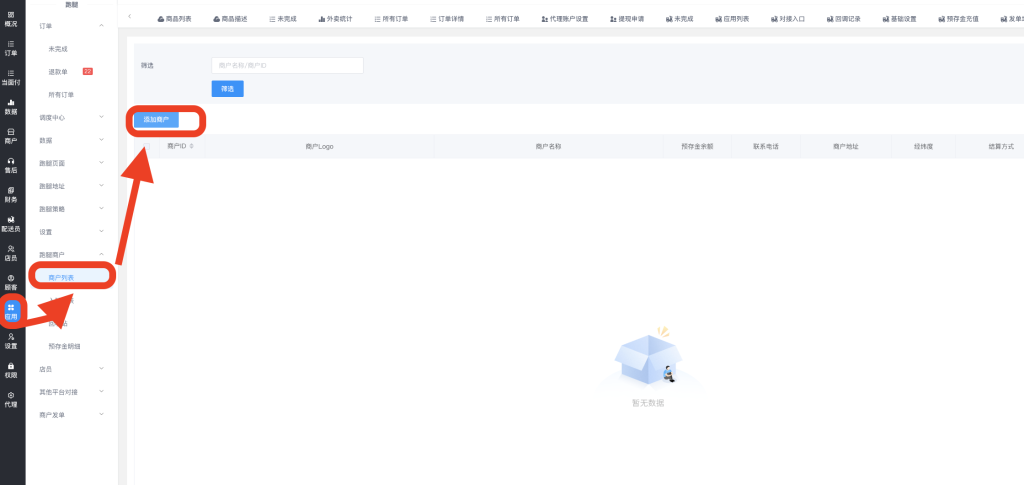Sort by the 商户ID column arrows

(191, 146)
